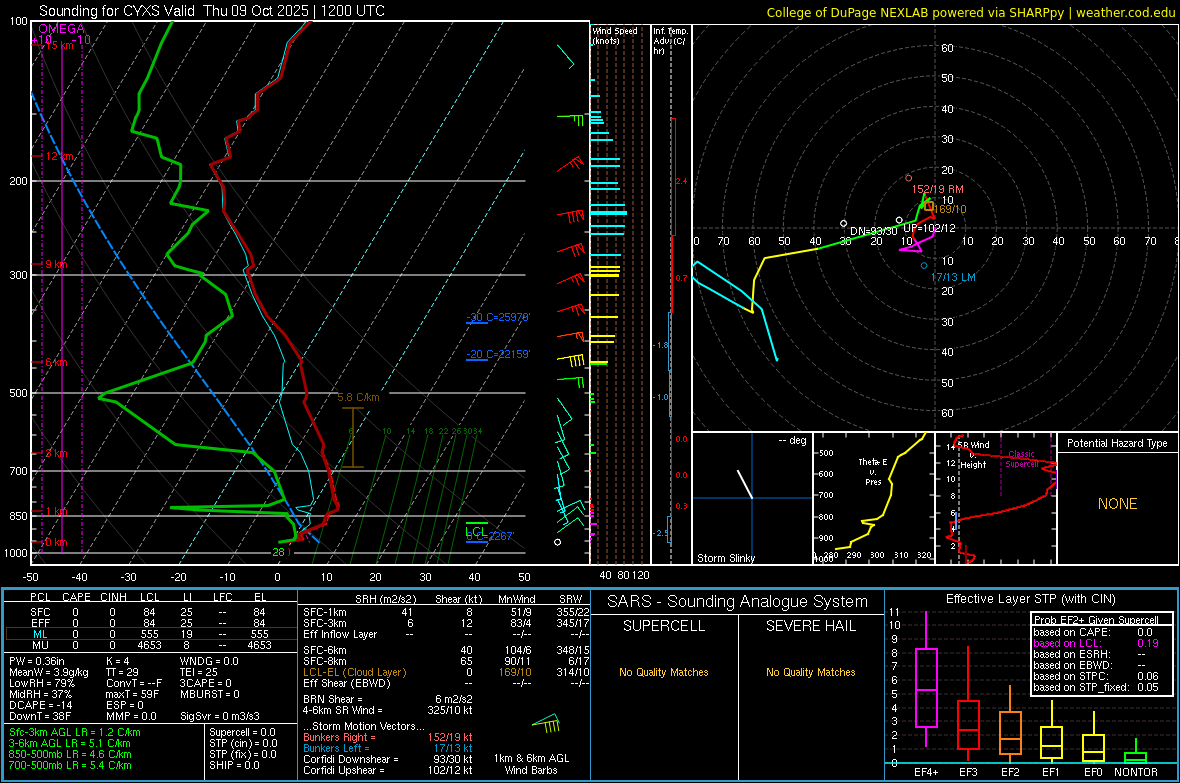Select the highlighted ML parcel row
1180x783 pixels.
pos(150,634)
